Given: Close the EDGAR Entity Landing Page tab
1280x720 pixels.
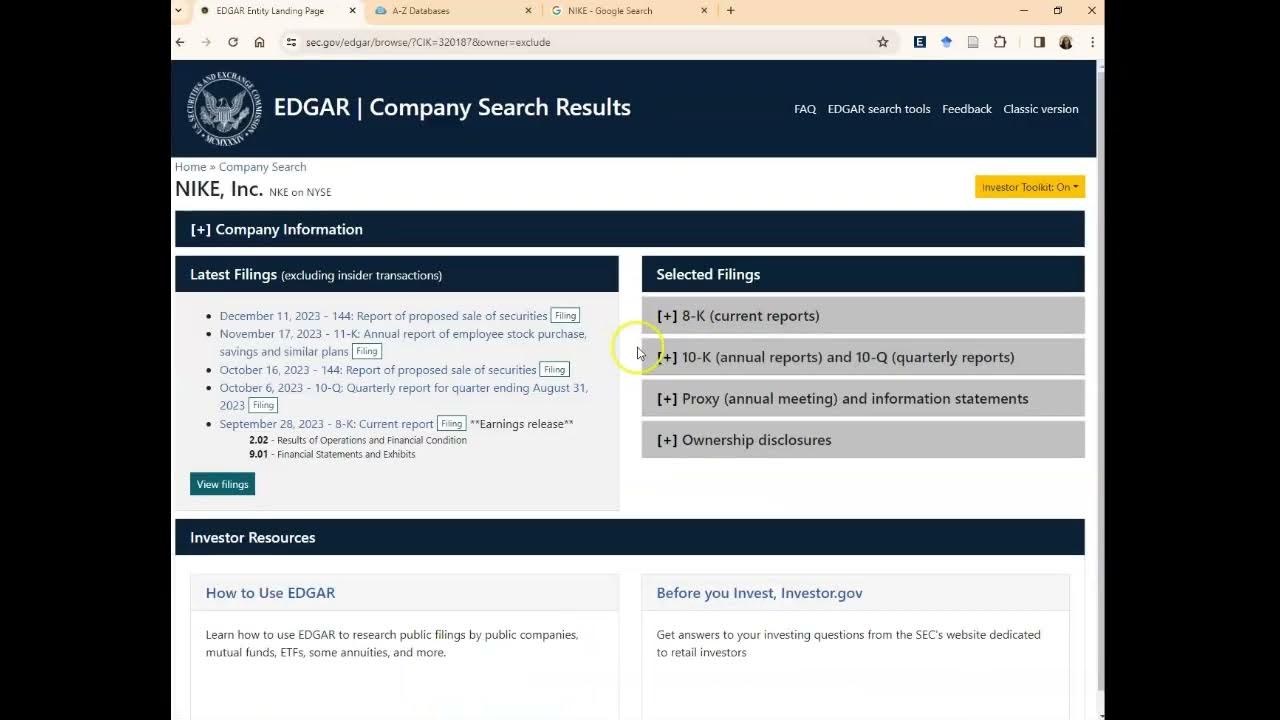Looking at the screenshot, I should click(352, 11).
